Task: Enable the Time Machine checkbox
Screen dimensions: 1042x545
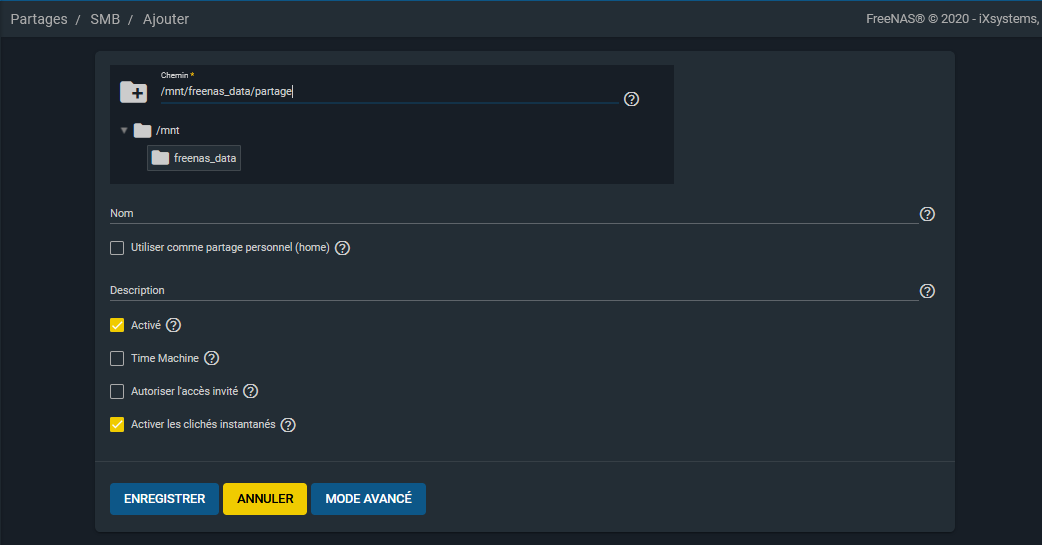Action: (117, 358)
